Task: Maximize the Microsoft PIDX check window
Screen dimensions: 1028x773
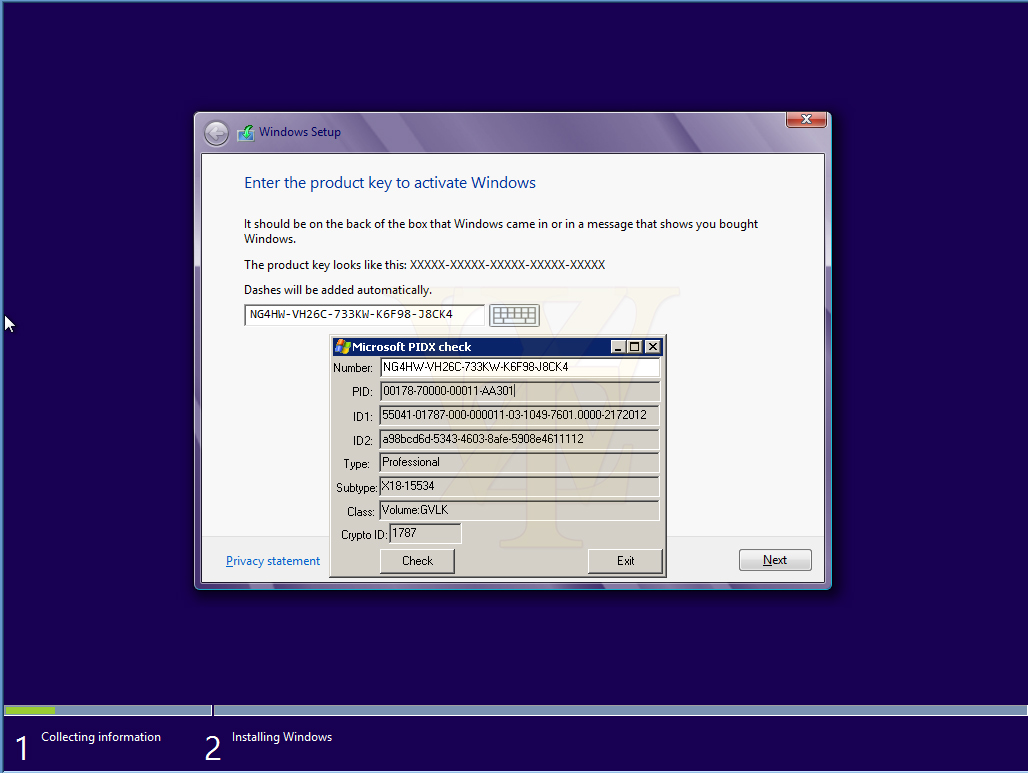Action: point(635,347)
